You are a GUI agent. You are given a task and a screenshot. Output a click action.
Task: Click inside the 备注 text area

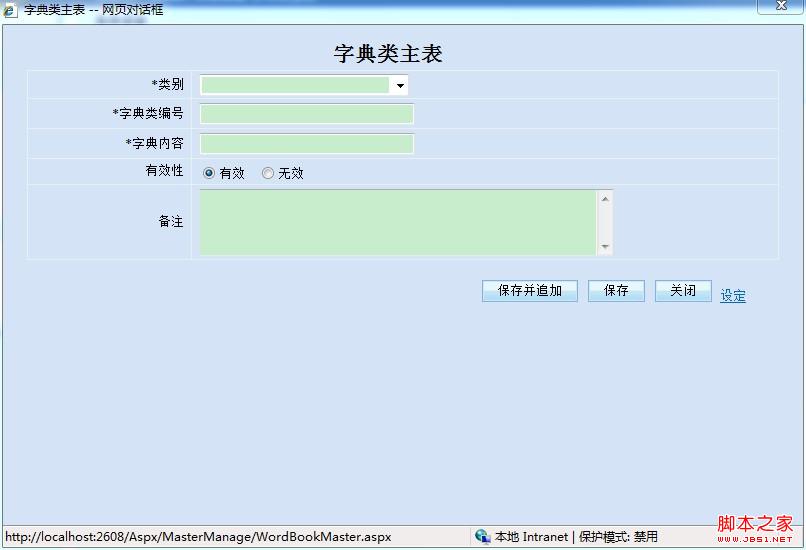(398, 222)
